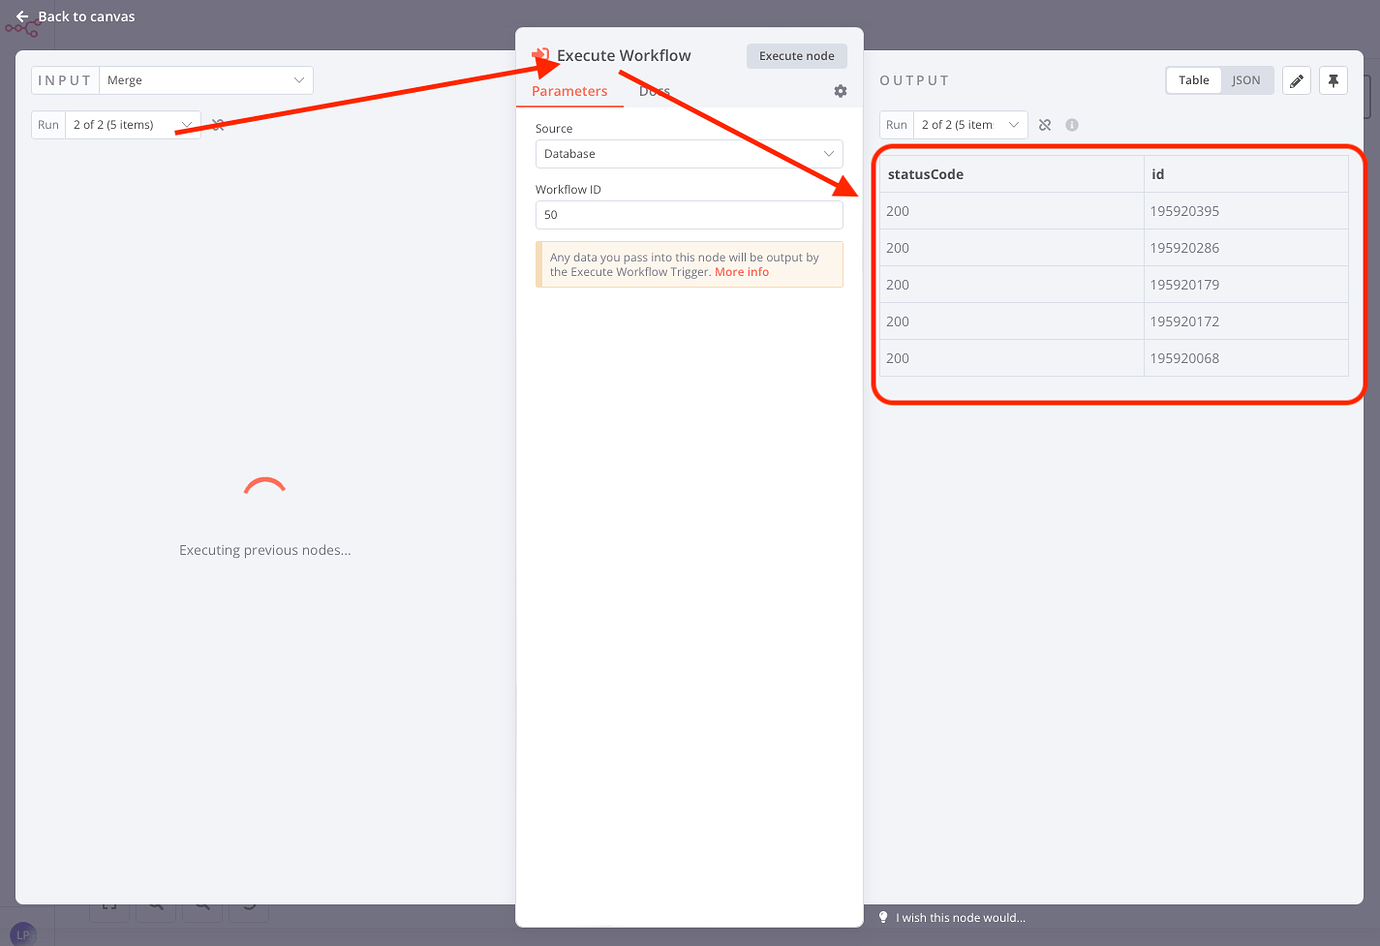The height and width of the screenshot is (946, 1380).
Task: Toggle run linking next to the output Run selector
Action: tap(1044, 124)
